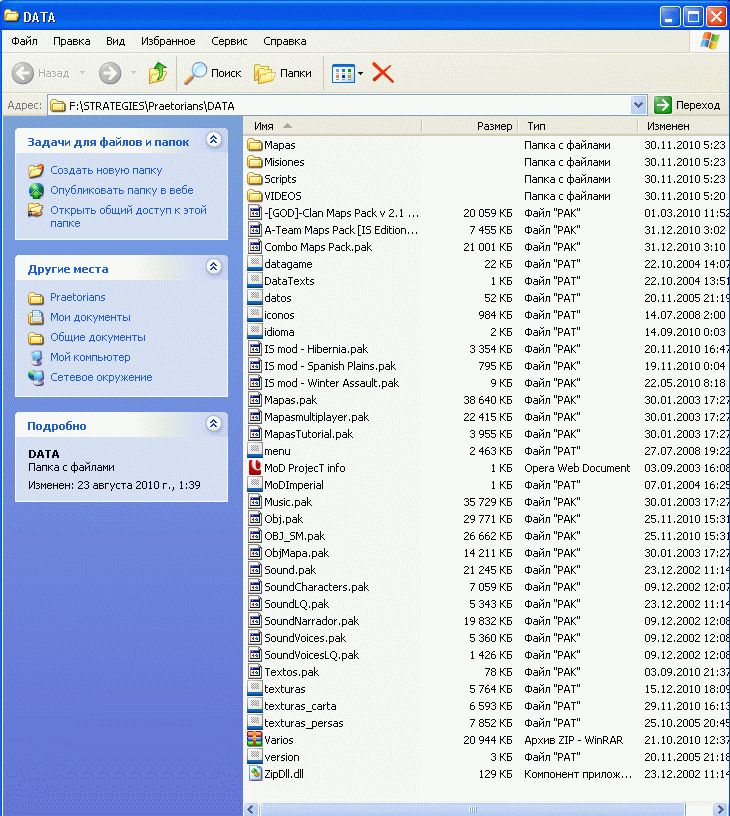Image resolution: width=730 pixels, height=816 pixels.
Task: Select the Sound.pak file icon
Action: pos(254,569)
